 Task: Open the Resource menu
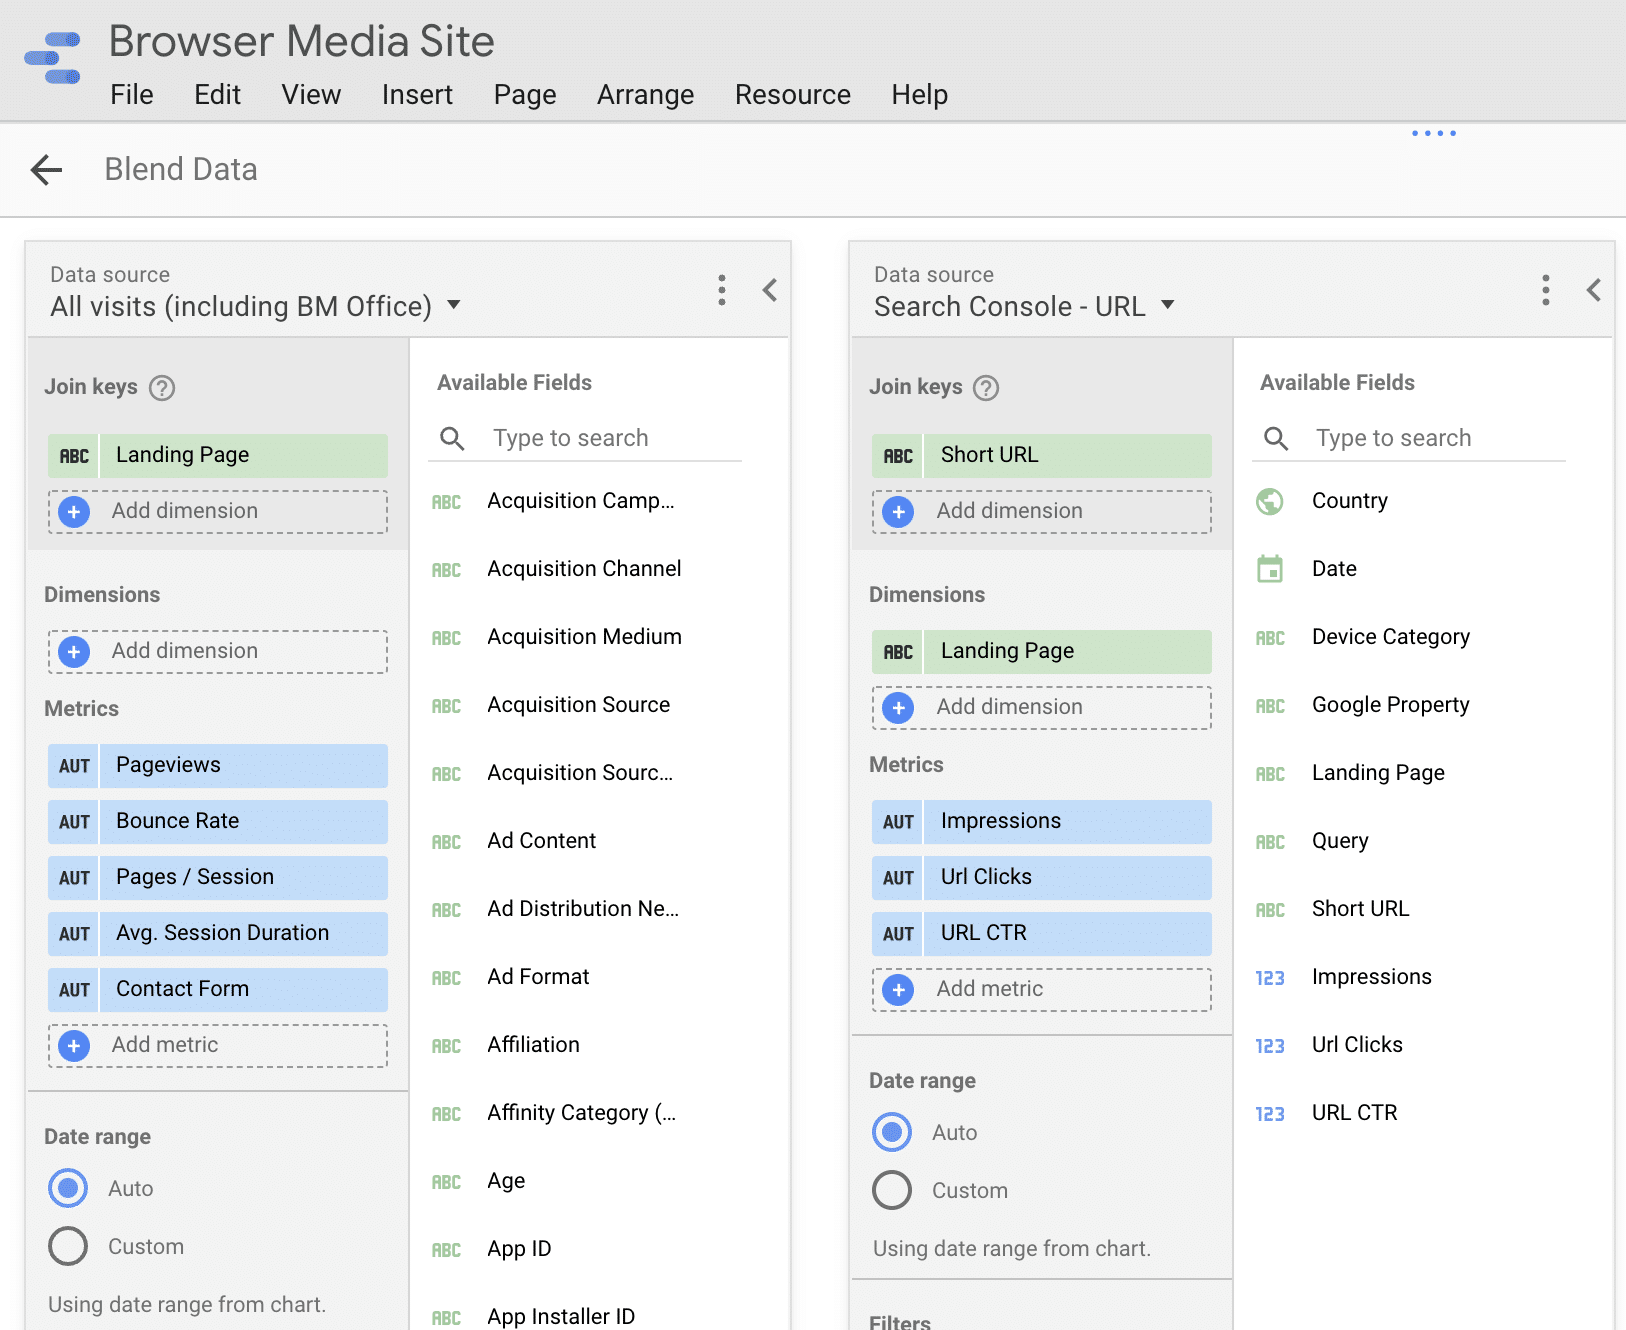point(793,95)
